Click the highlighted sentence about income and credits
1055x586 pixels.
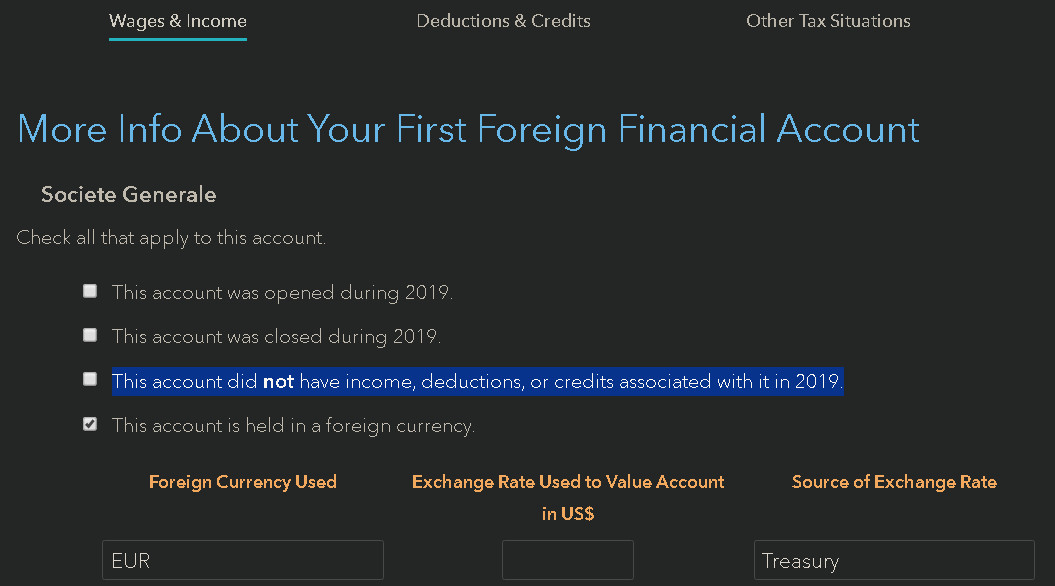click(477, 381)
